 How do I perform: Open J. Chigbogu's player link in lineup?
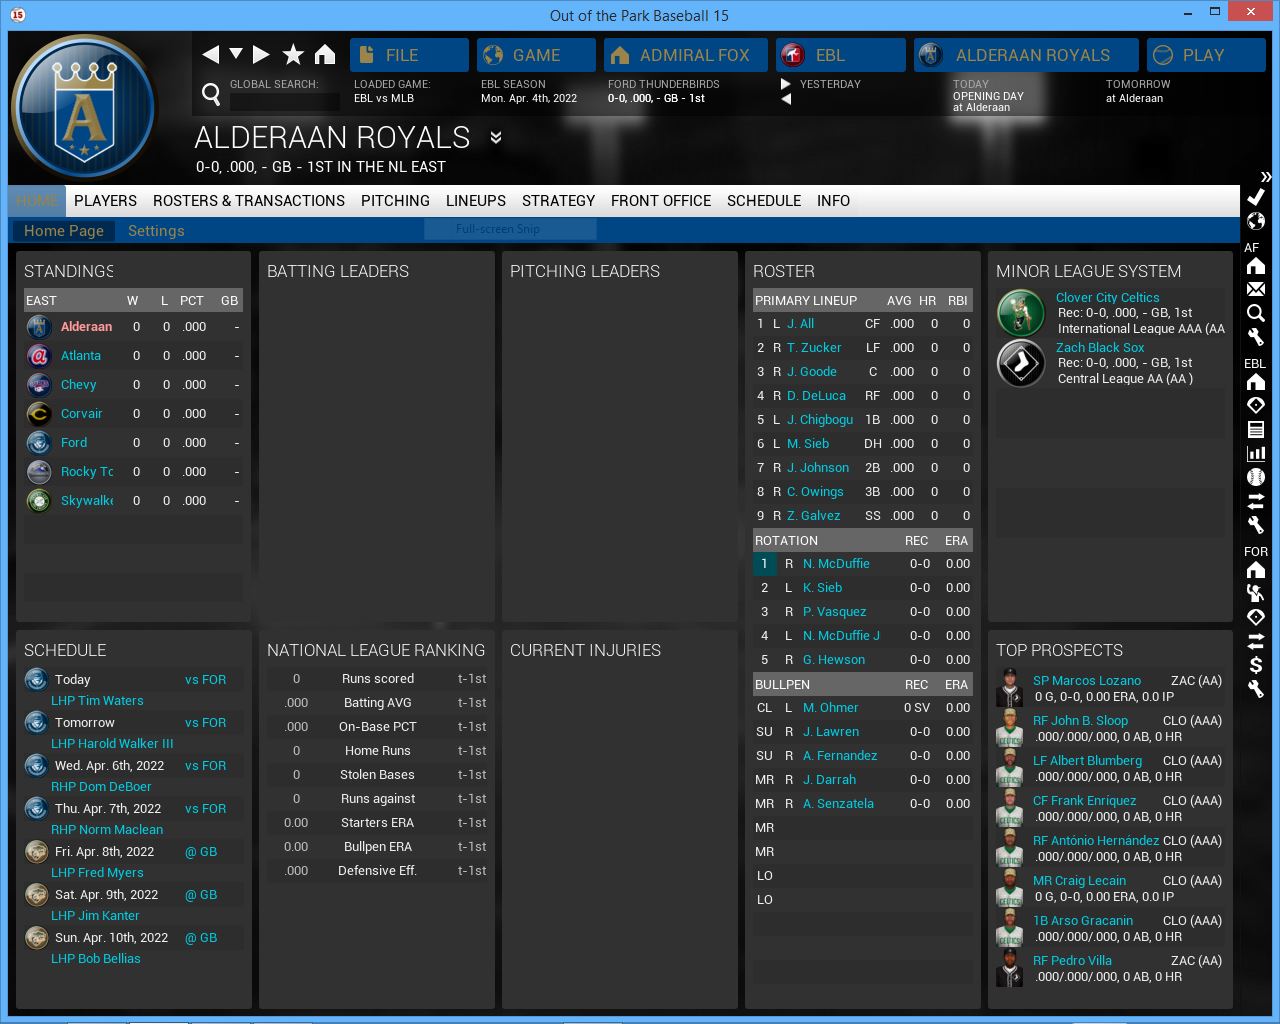[819, 420]
